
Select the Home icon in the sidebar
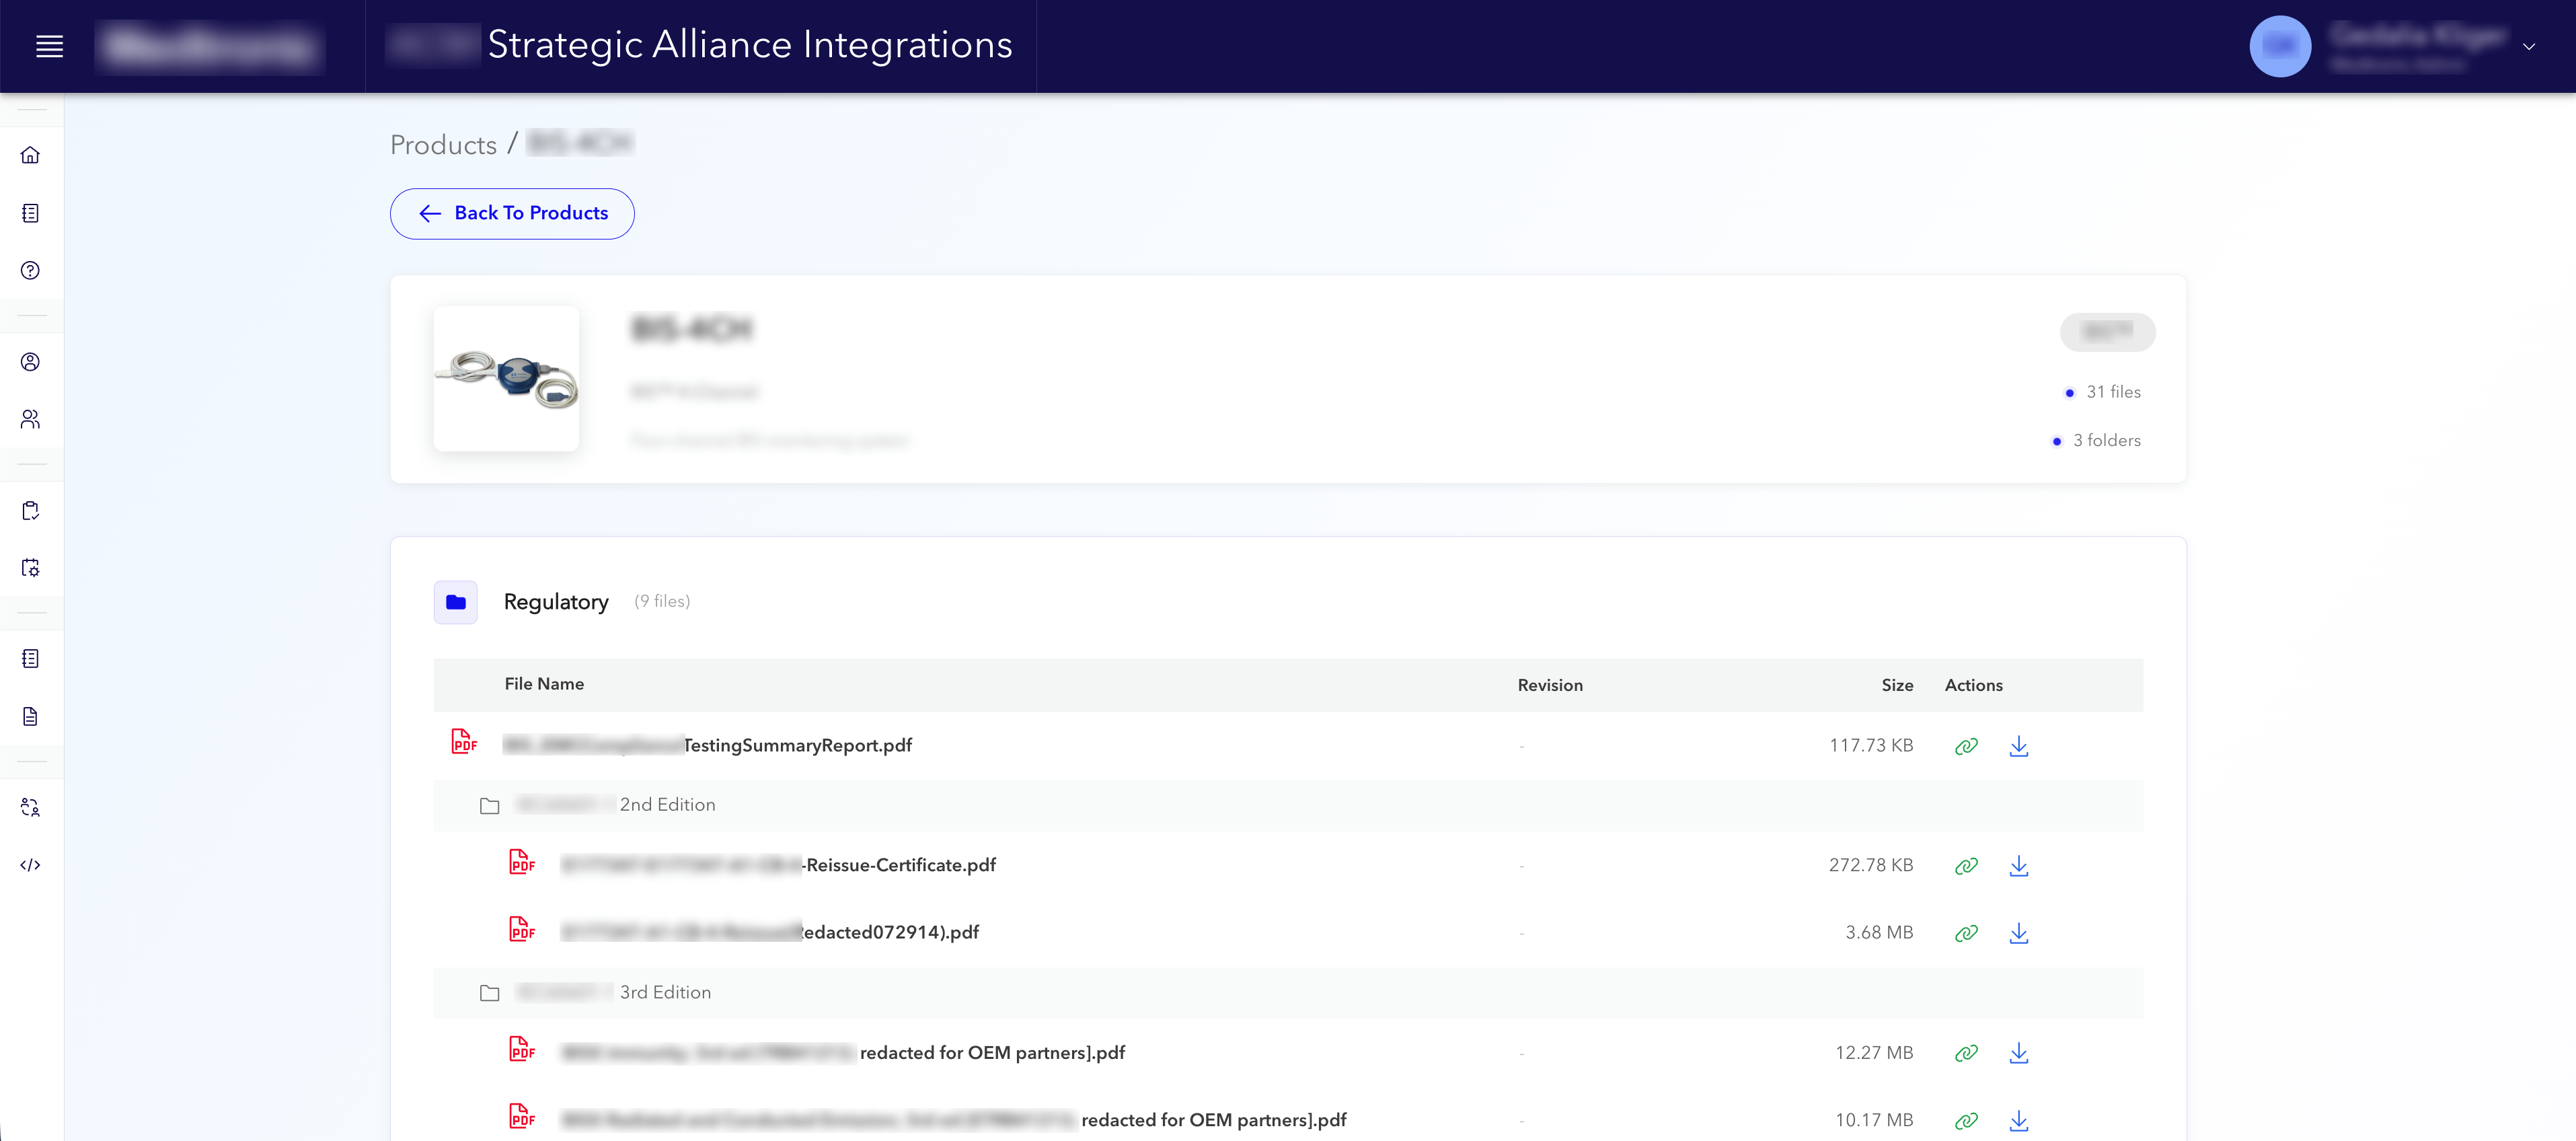tap(31, 155)
